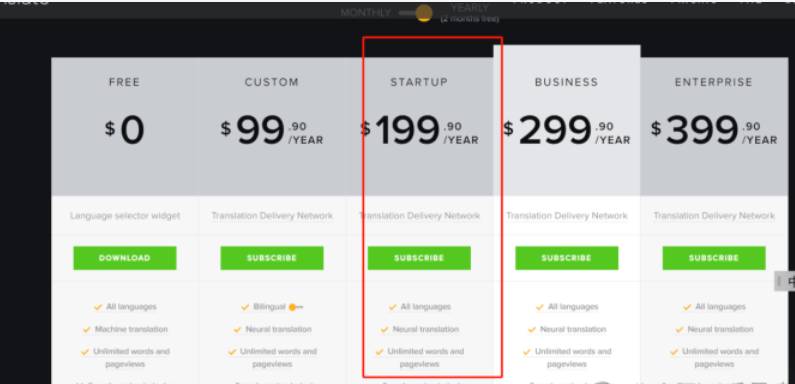Click checkmark beside Enterprise plan Neural translation
This screenshot has width=795, height=384.
[x=679, y=330]
